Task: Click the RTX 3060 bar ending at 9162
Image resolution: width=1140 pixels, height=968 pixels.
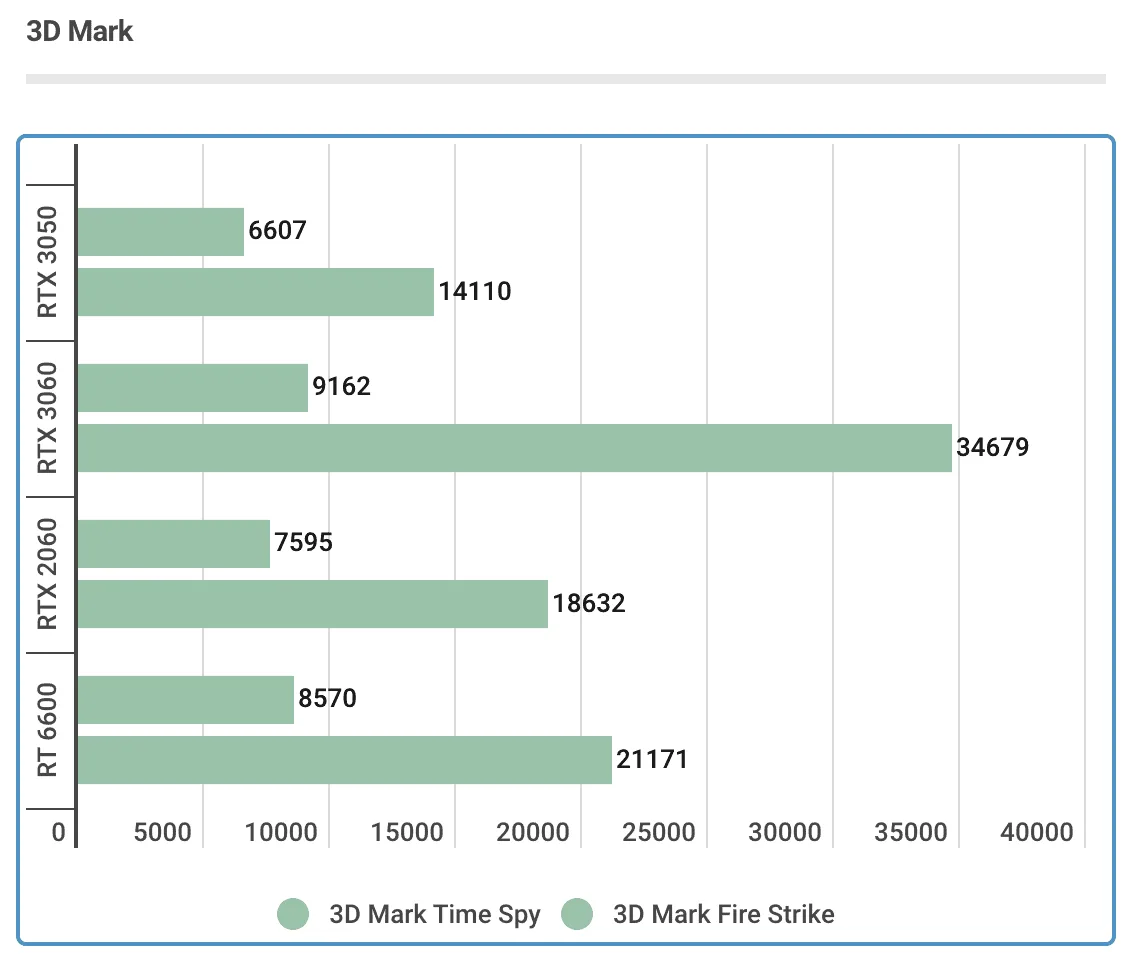Action: click(193, 388)
